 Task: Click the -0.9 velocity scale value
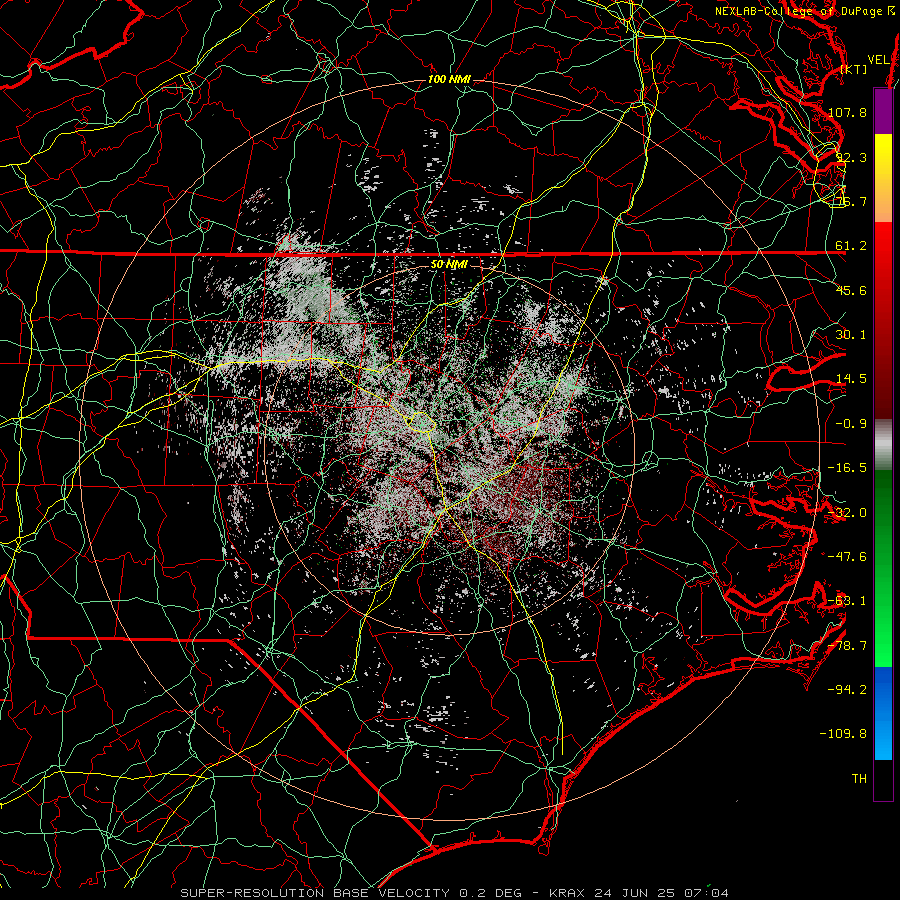[x=851, y=424]
